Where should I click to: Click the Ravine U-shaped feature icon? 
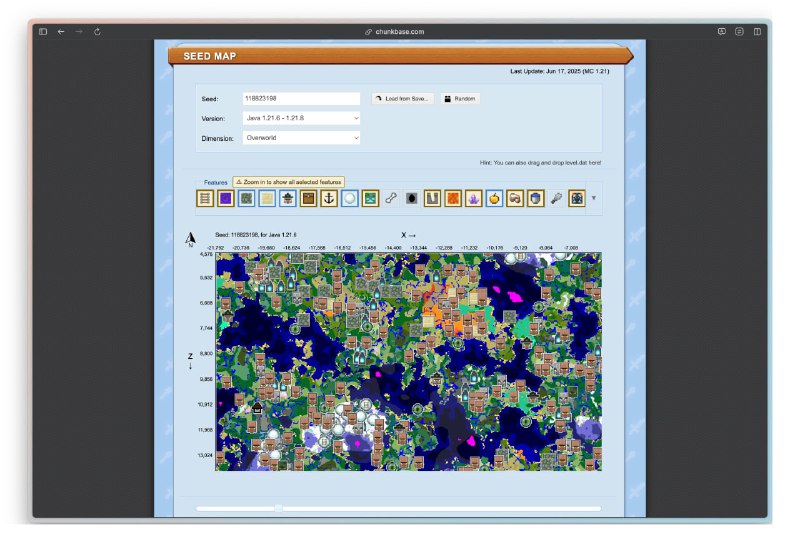coord(432,199)
